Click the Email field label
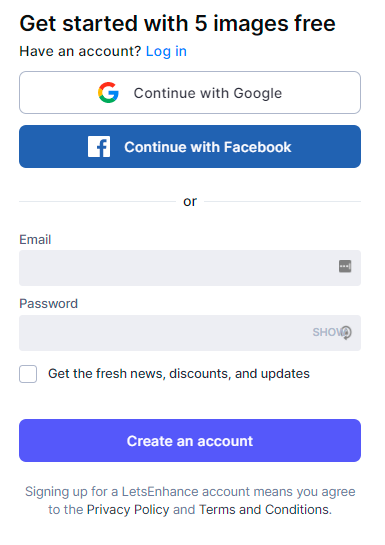The height and width of the screenshot is (545, 385). [x=35, y=239]
